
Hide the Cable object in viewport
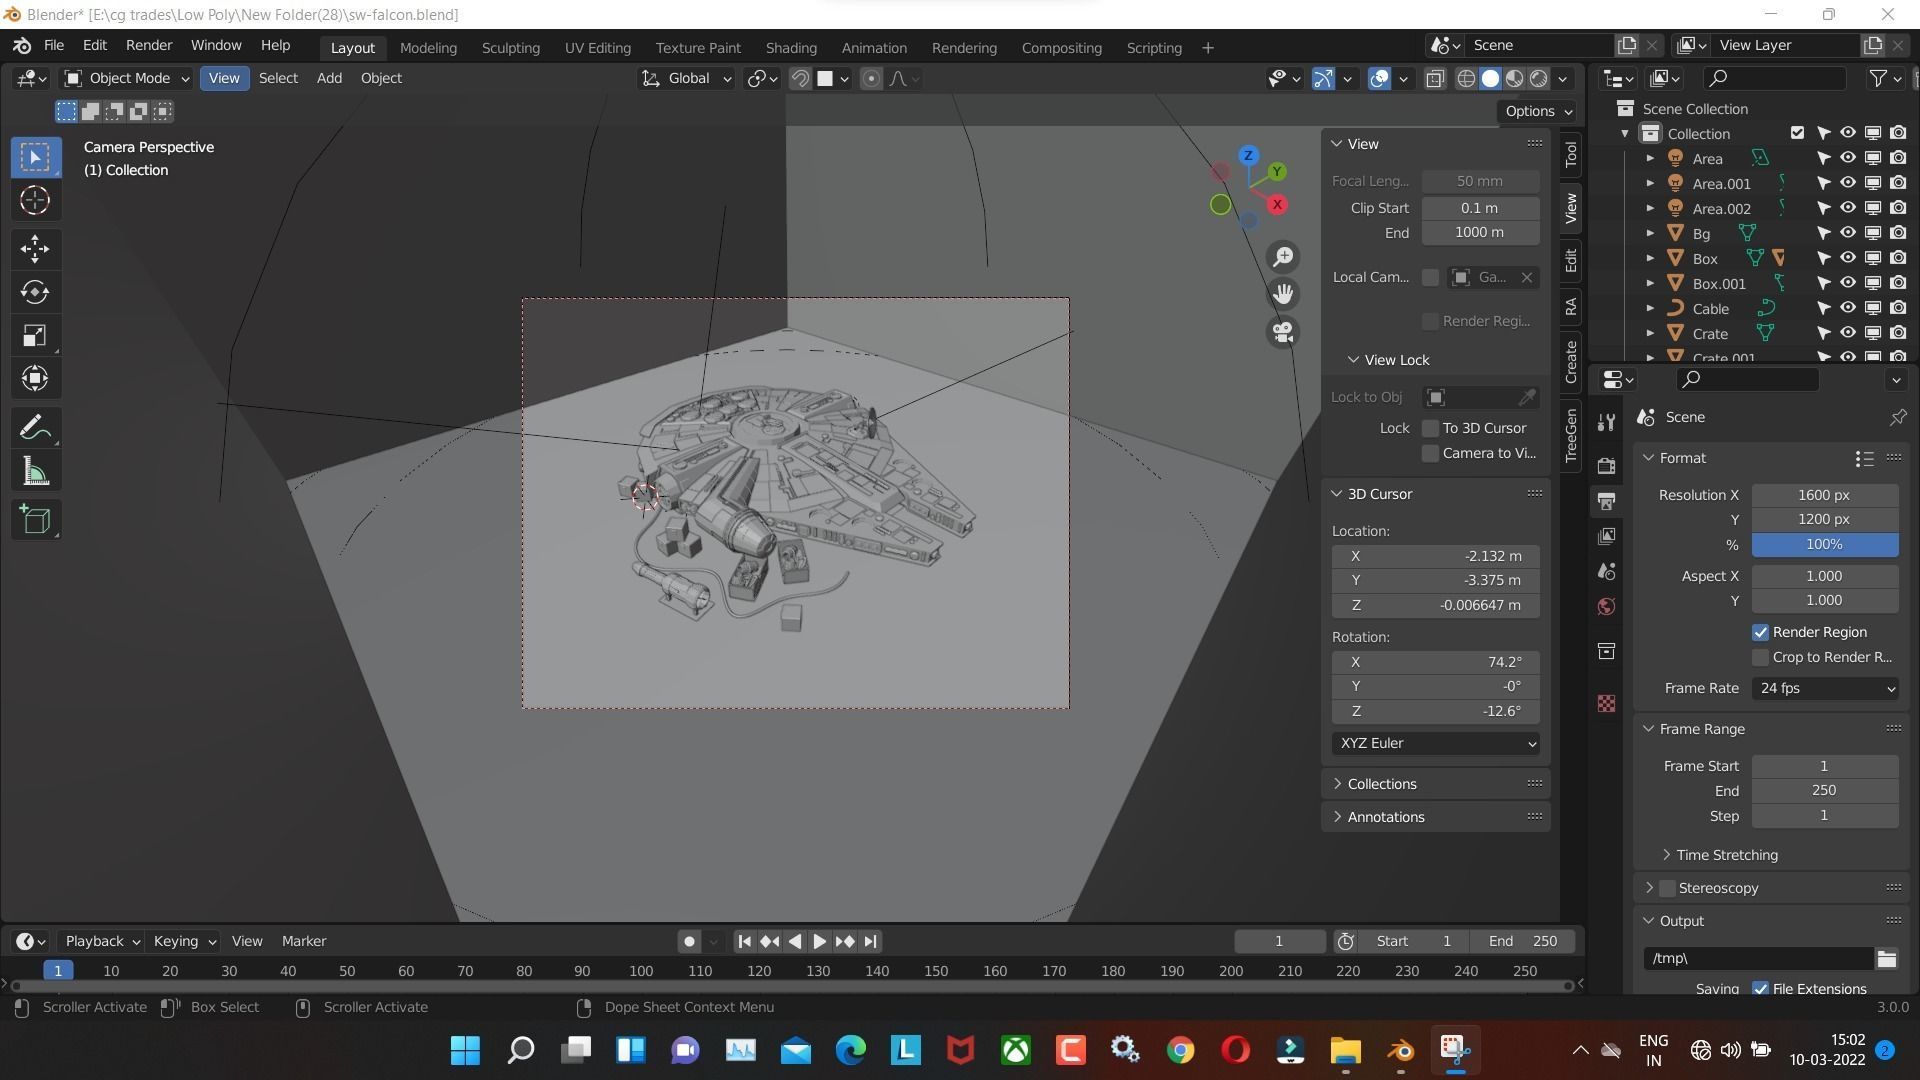(x=1847, y=308)
